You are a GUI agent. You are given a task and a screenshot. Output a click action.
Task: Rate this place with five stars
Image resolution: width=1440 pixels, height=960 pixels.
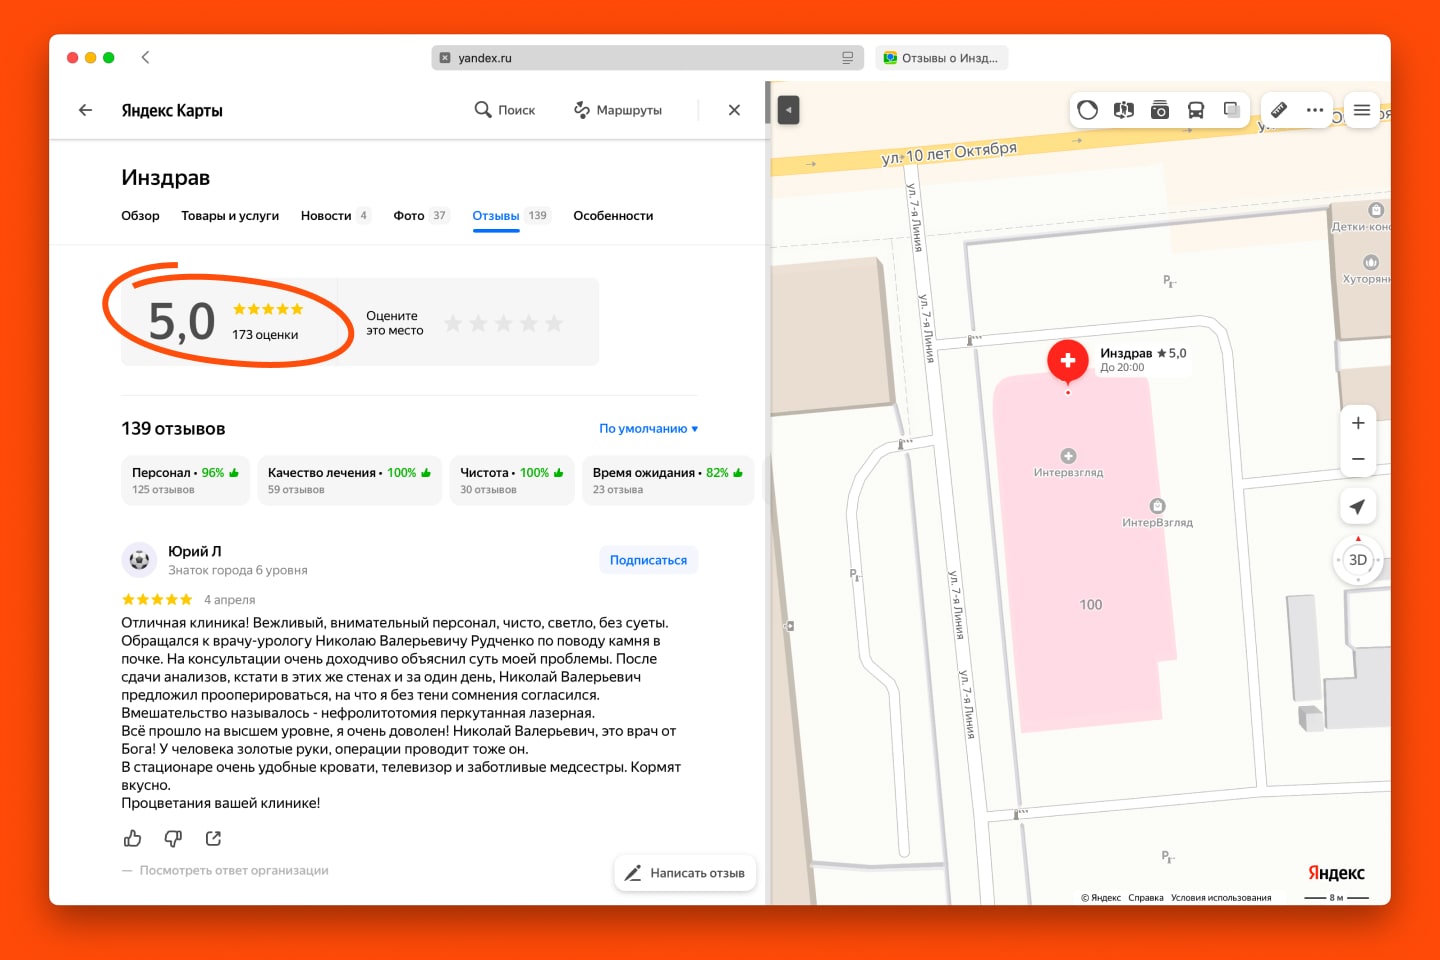tap(554, 323)
